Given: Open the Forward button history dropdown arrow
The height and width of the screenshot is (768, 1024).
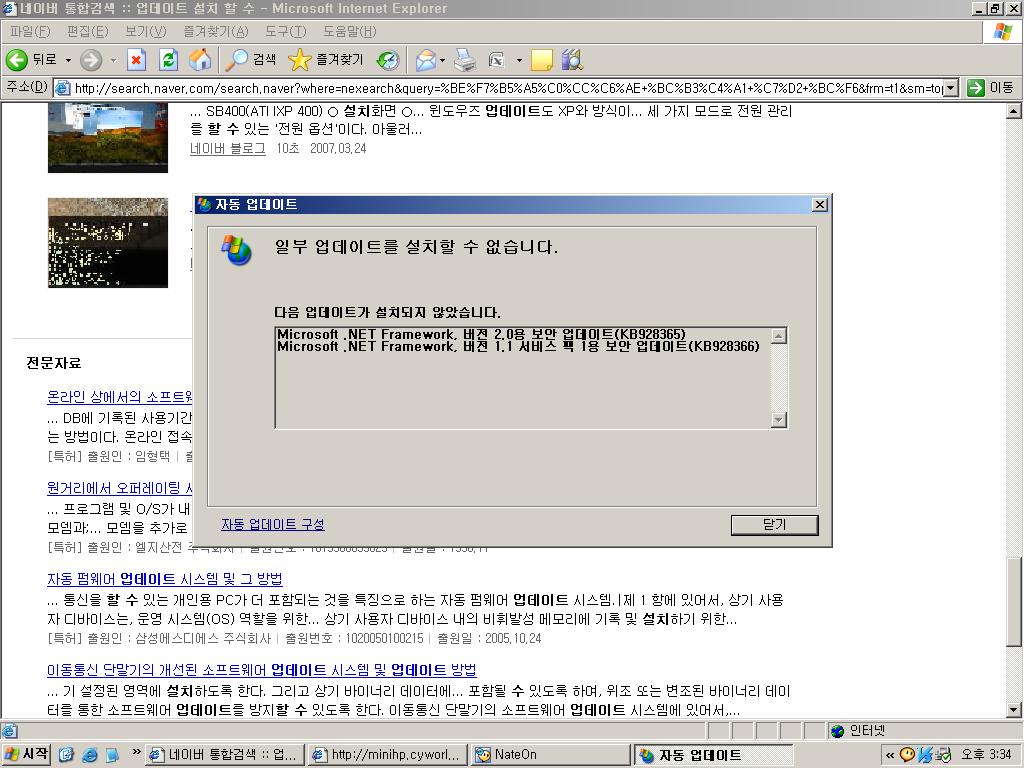Looking at the screenshot, I should tap(113, 60).
